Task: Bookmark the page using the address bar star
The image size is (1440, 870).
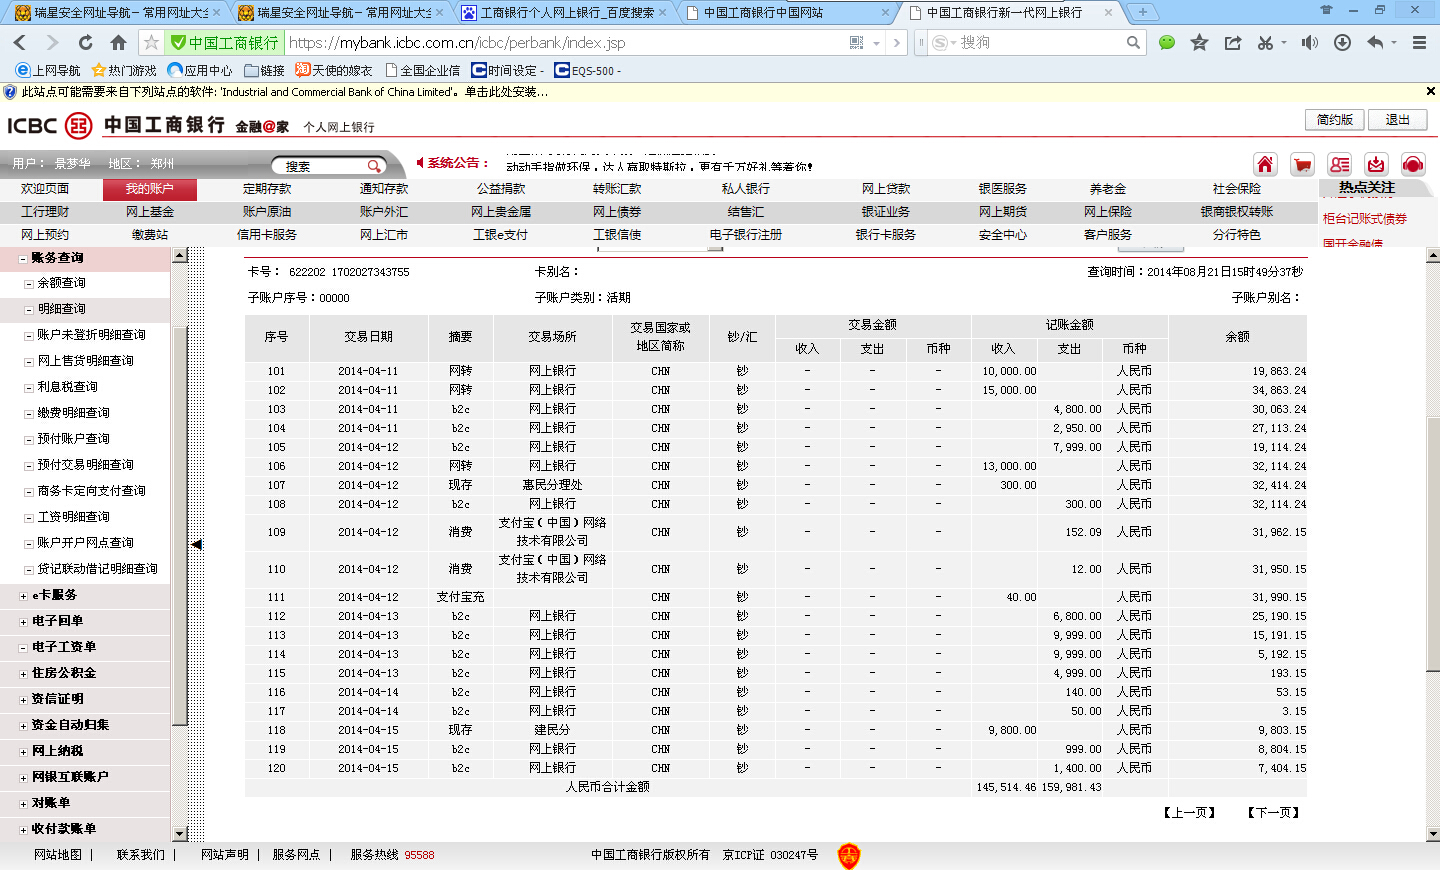Action: pyautogui.click(x=151, y=43)
